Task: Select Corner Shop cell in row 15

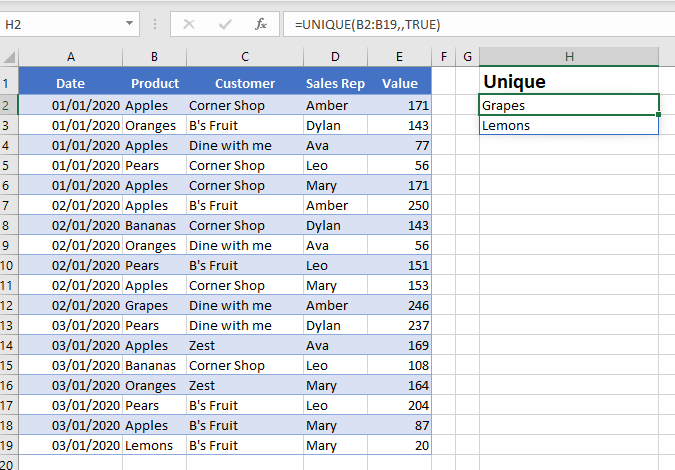Action: click(245, 365)
